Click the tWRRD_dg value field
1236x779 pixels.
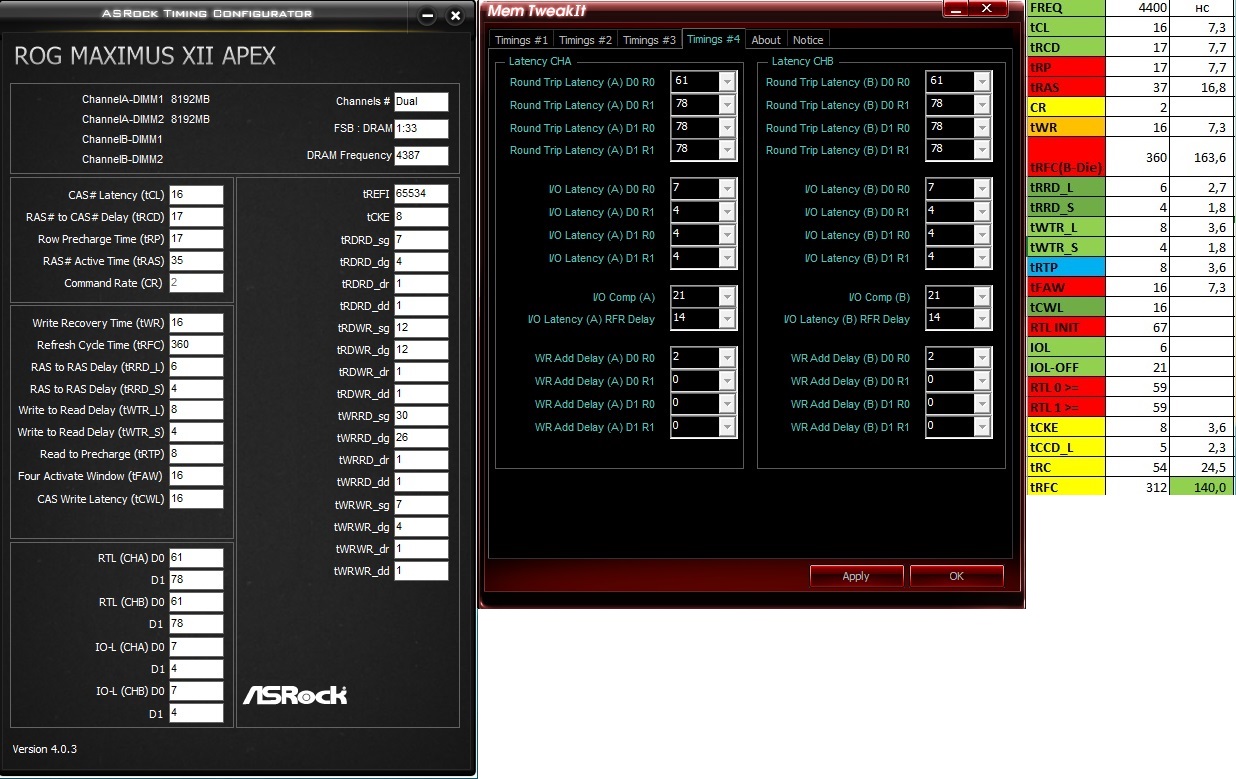[x=421, y=438]
